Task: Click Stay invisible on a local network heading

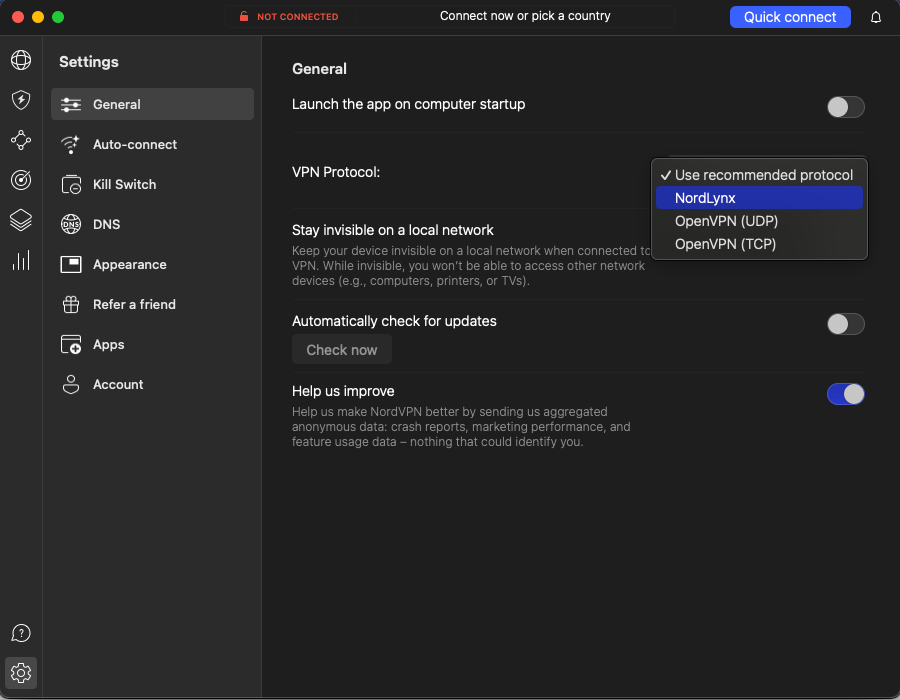Action: 393,230
